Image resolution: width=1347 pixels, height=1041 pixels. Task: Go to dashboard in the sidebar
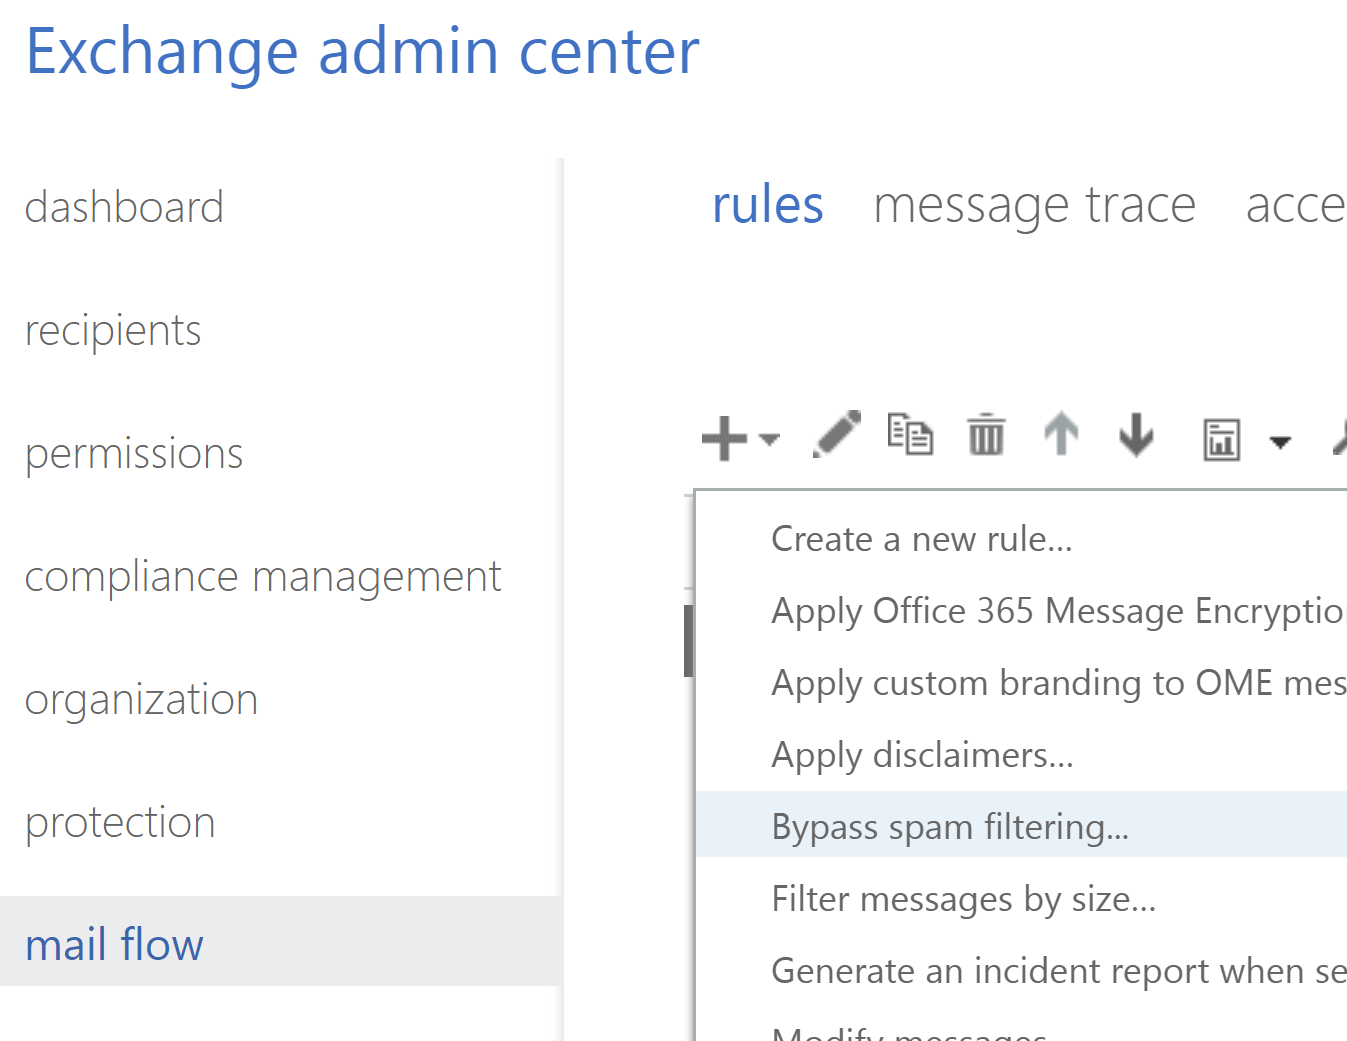(x=124, y=208)
